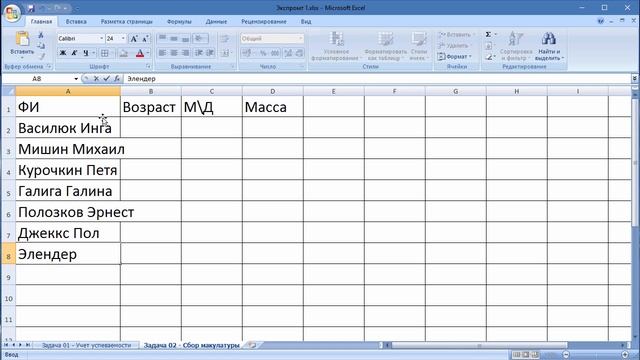
Task: Switch to the Формулы ribbon tab
Action: pyautogui.click(x=179, y=21)
